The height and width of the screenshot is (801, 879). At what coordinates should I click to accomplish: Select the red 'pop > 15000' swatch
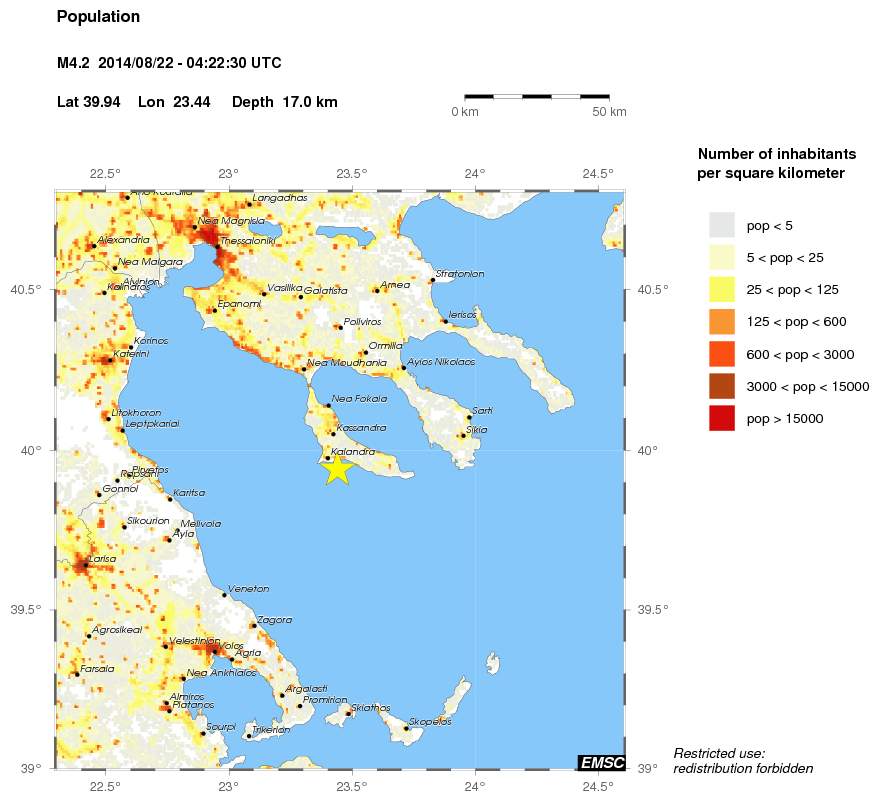click(721, 418)
